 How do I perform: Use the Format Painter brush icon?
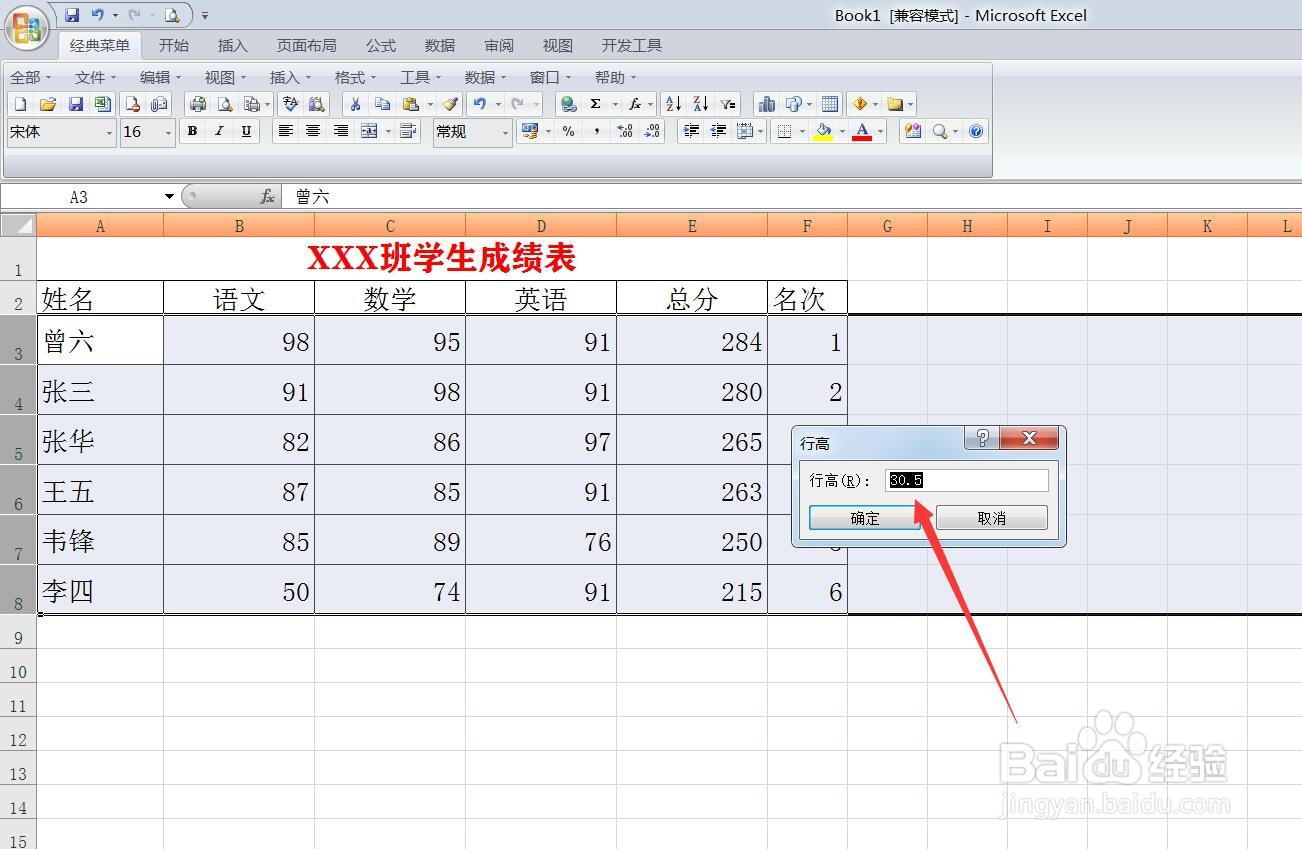click(451, 103)
